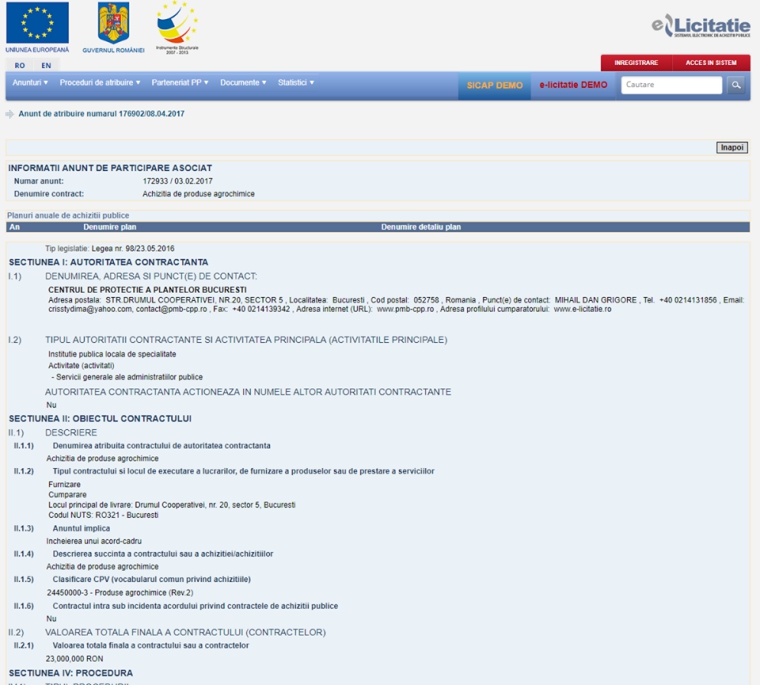Click 'Servicii generale ale administratiilor publice'

tap(129, 377)
